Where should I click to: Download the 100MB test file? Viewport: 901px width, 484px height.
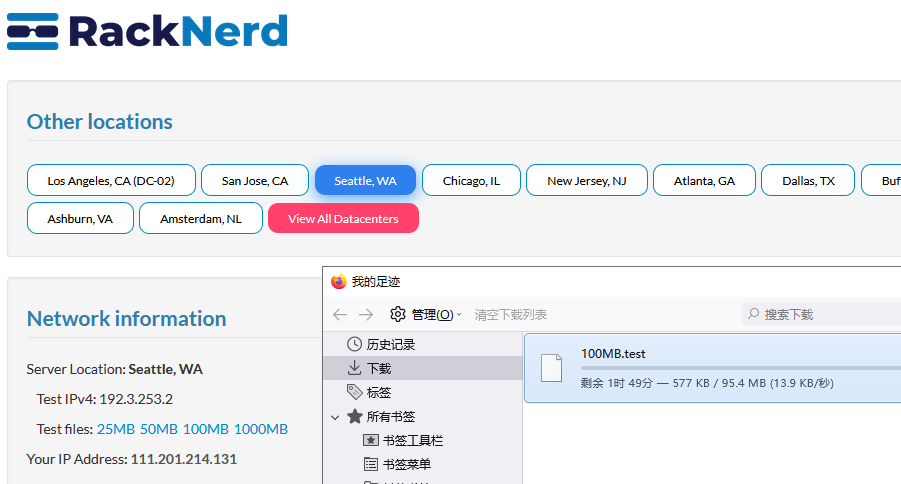tap(206, 429)
